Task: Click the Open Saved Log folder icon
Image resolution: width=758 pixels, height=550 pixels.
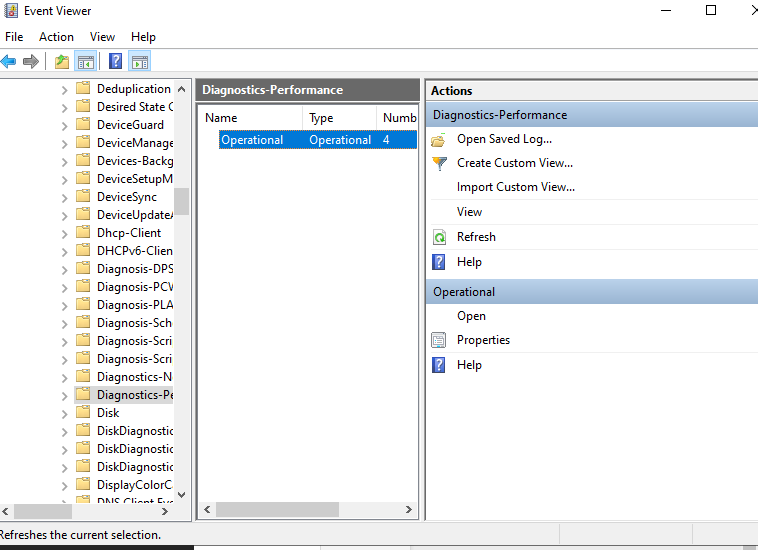Action: [439, 140]
